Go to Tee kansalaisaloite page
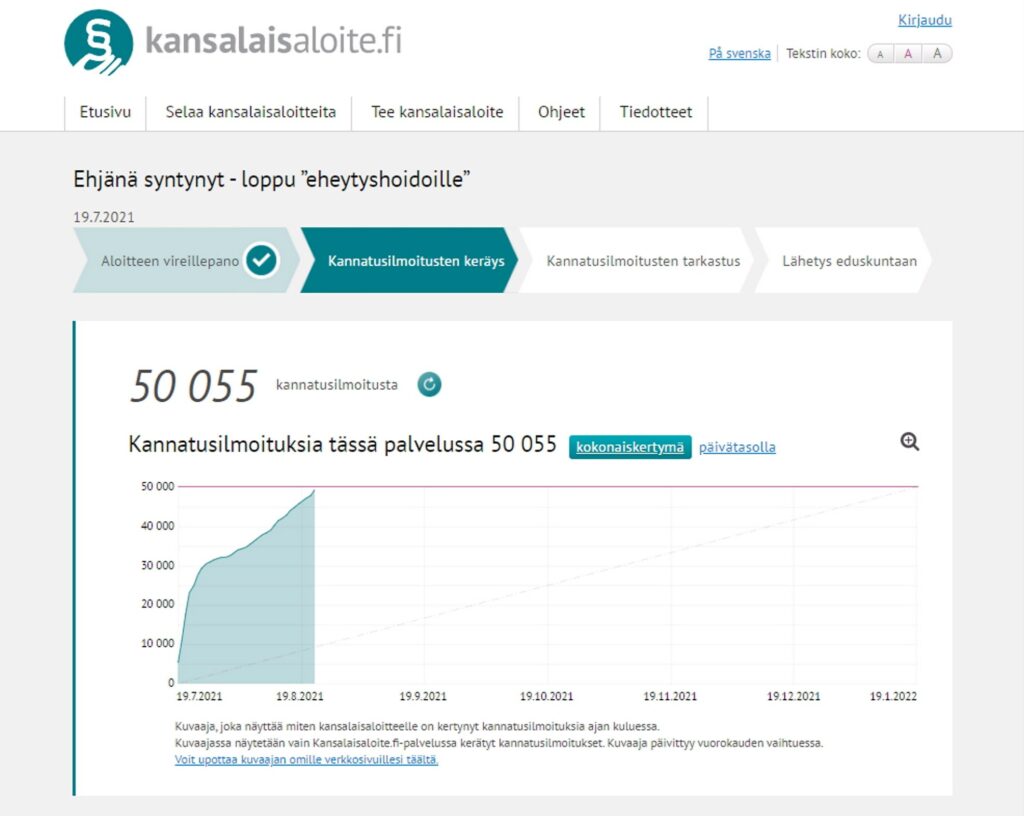Viewport: 1024px width, 816px height. 437,112
